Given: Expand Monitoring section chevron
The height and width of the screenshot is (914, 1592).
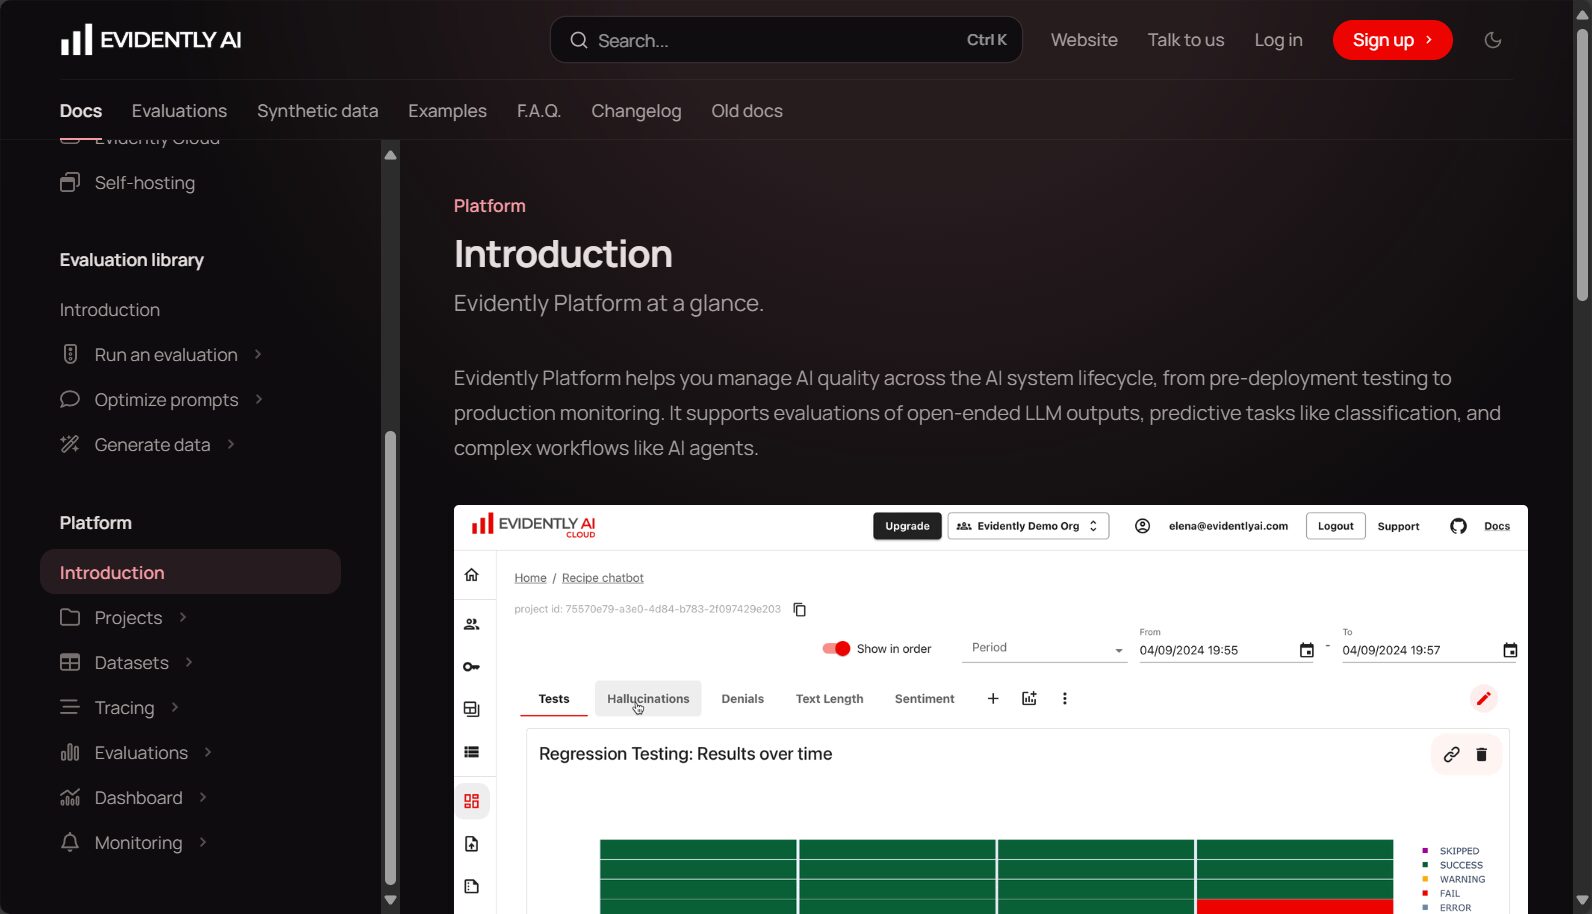Looking at the screenshot, I should tap(203, 842).
